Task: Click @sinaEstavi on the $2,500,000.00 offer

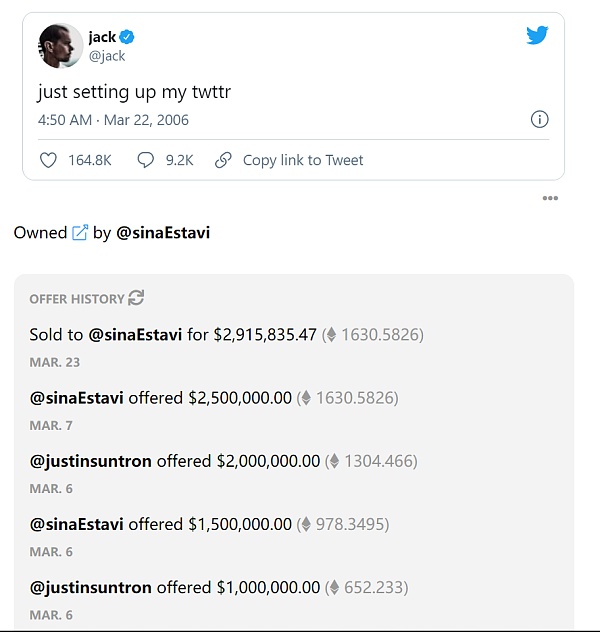Action: coord(76,398)
